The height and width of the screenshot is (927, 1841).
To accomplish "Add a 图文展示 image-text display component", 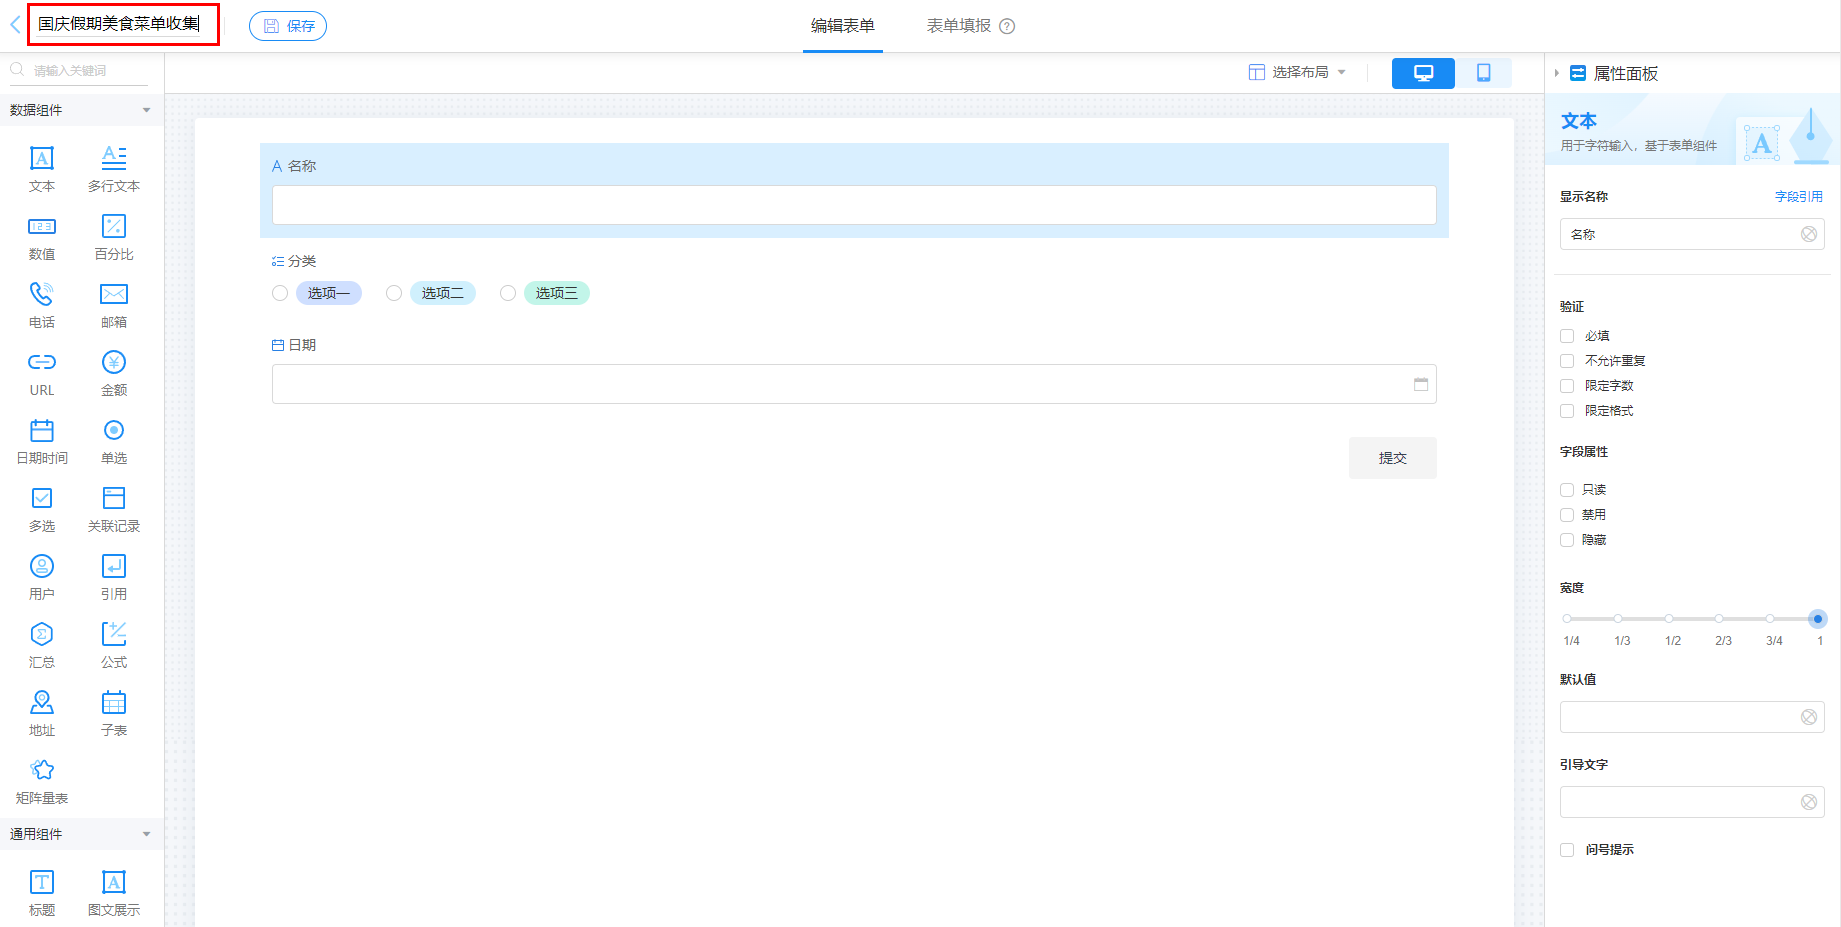I will 114,893.
